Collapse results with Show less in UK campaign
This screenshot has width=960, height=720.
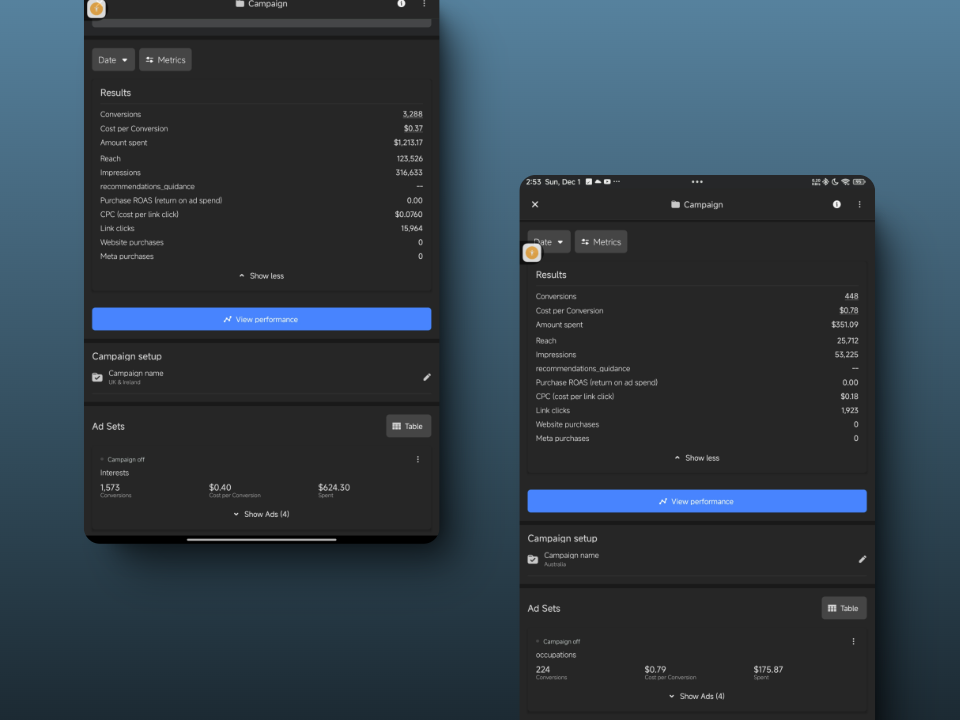point(261,276)
